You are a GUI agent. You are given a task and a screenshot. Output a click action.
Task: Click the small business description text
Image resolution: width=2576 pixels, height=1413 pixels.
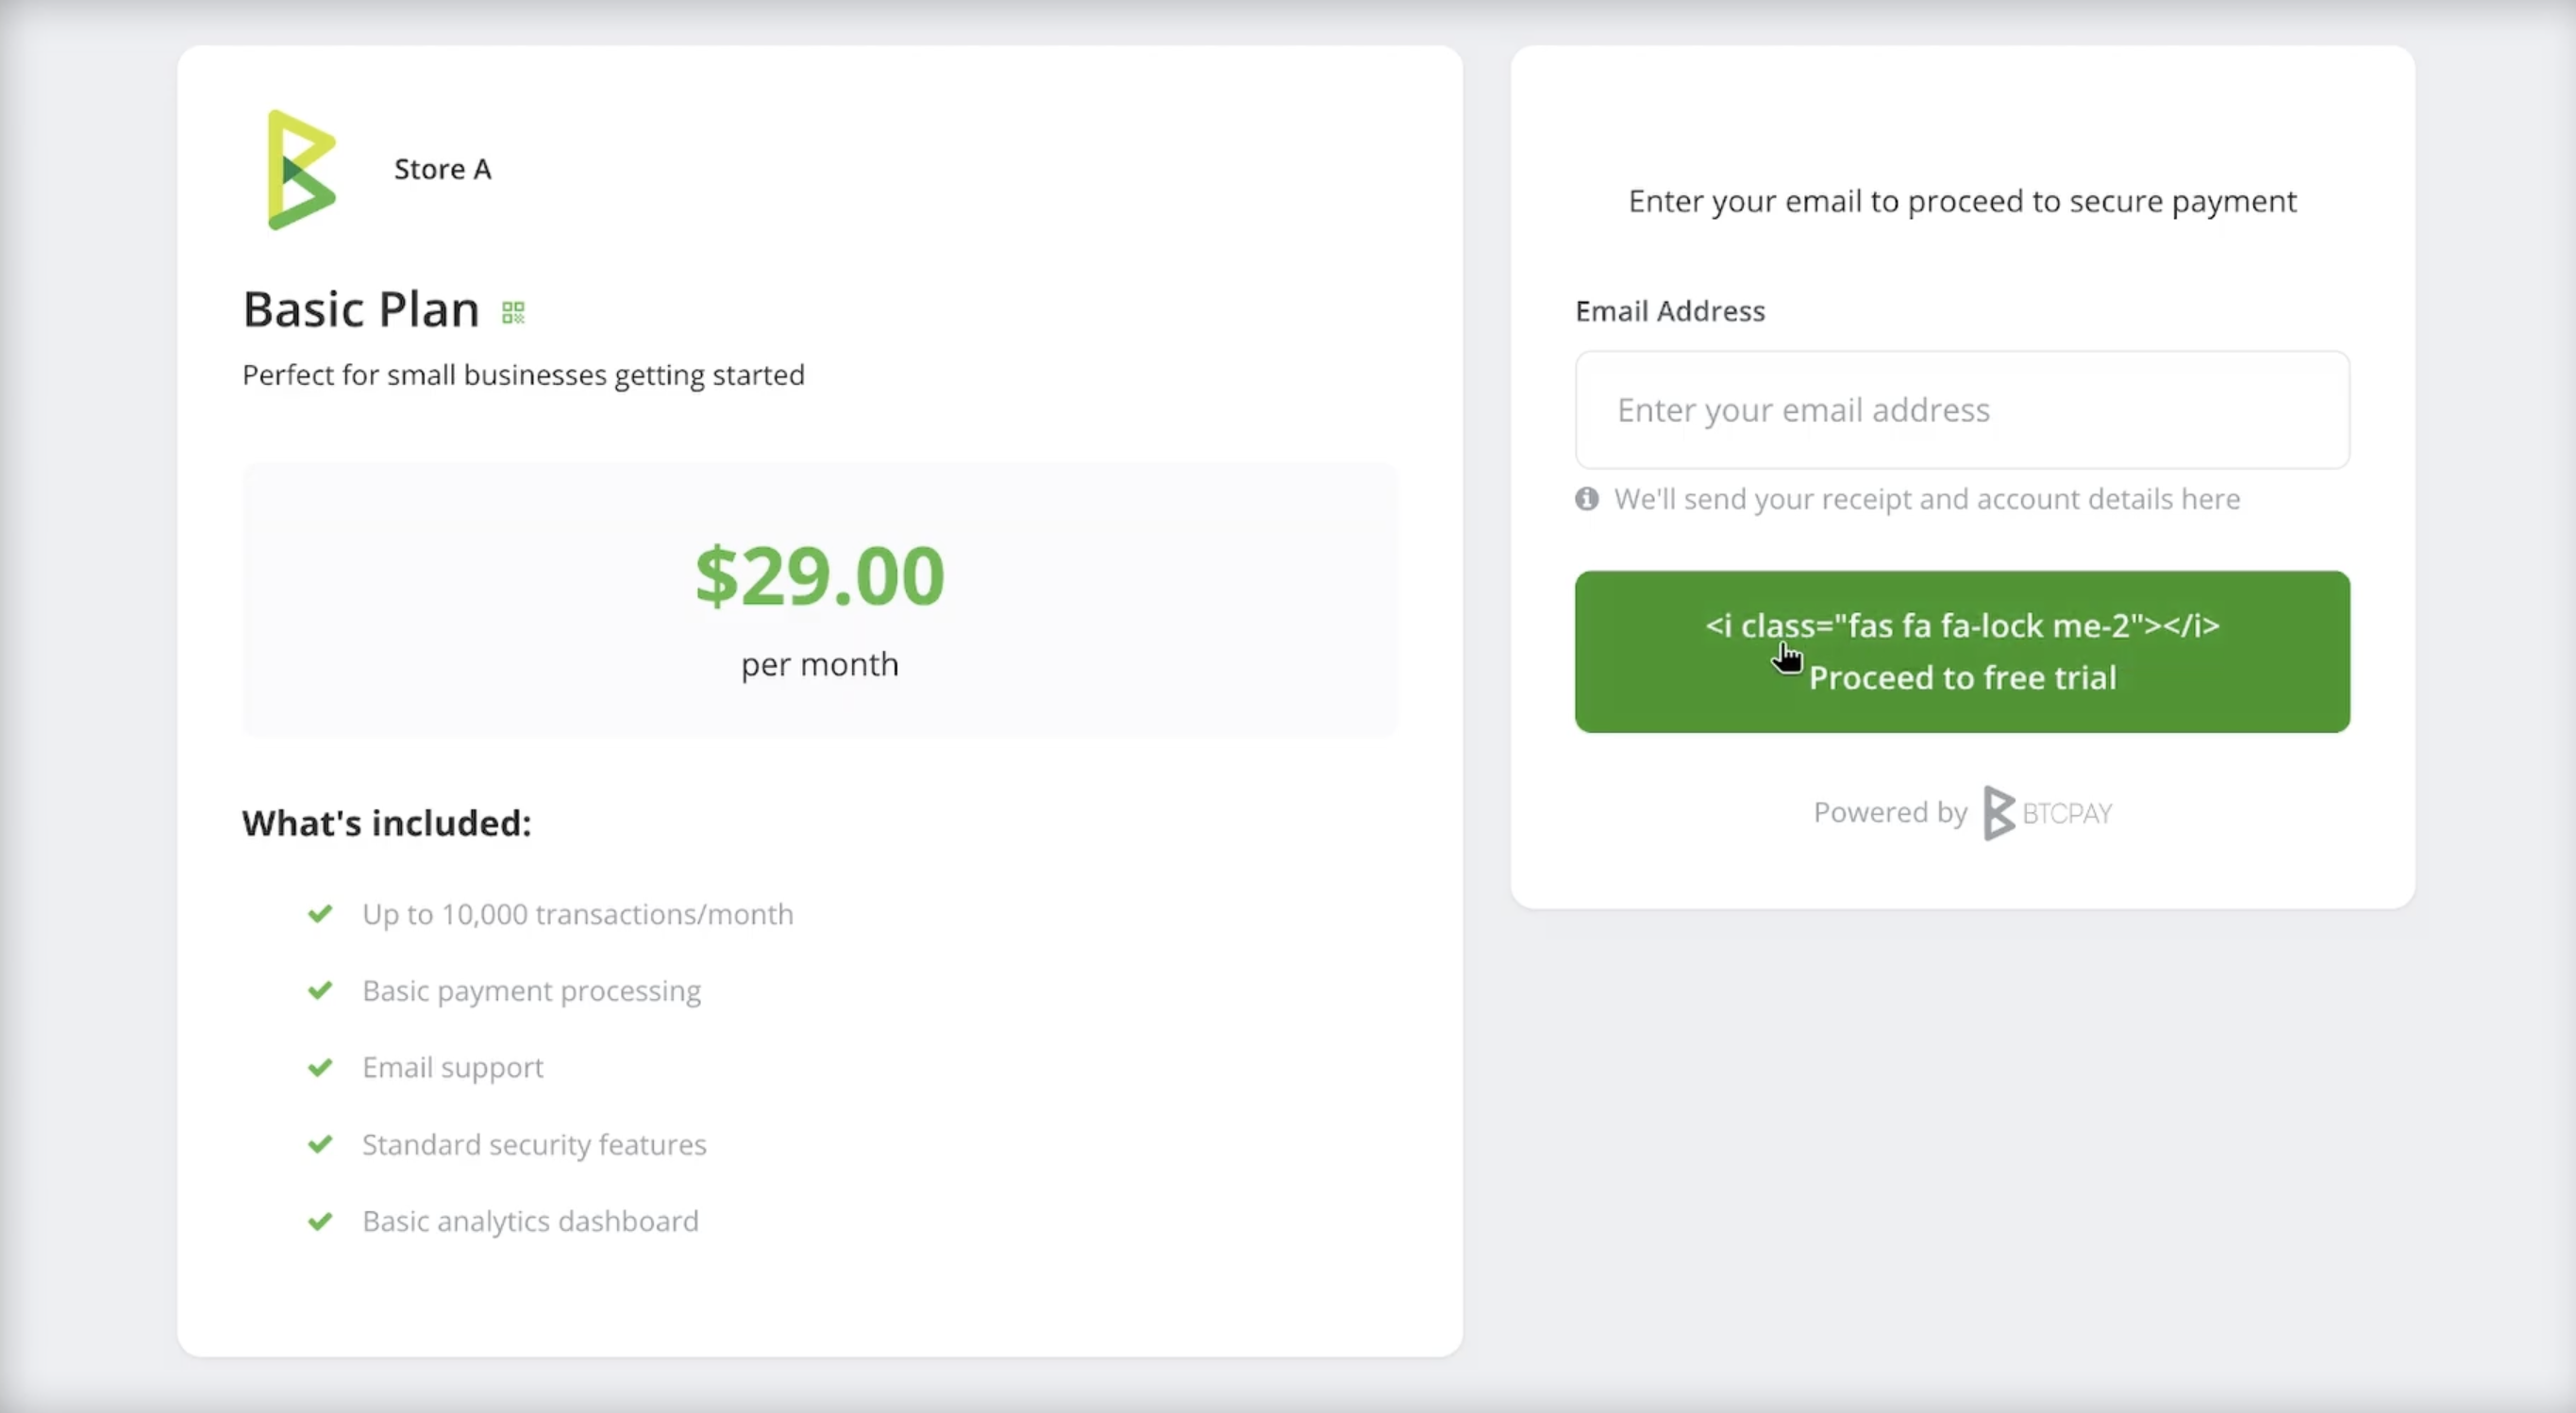coord(522,375)
